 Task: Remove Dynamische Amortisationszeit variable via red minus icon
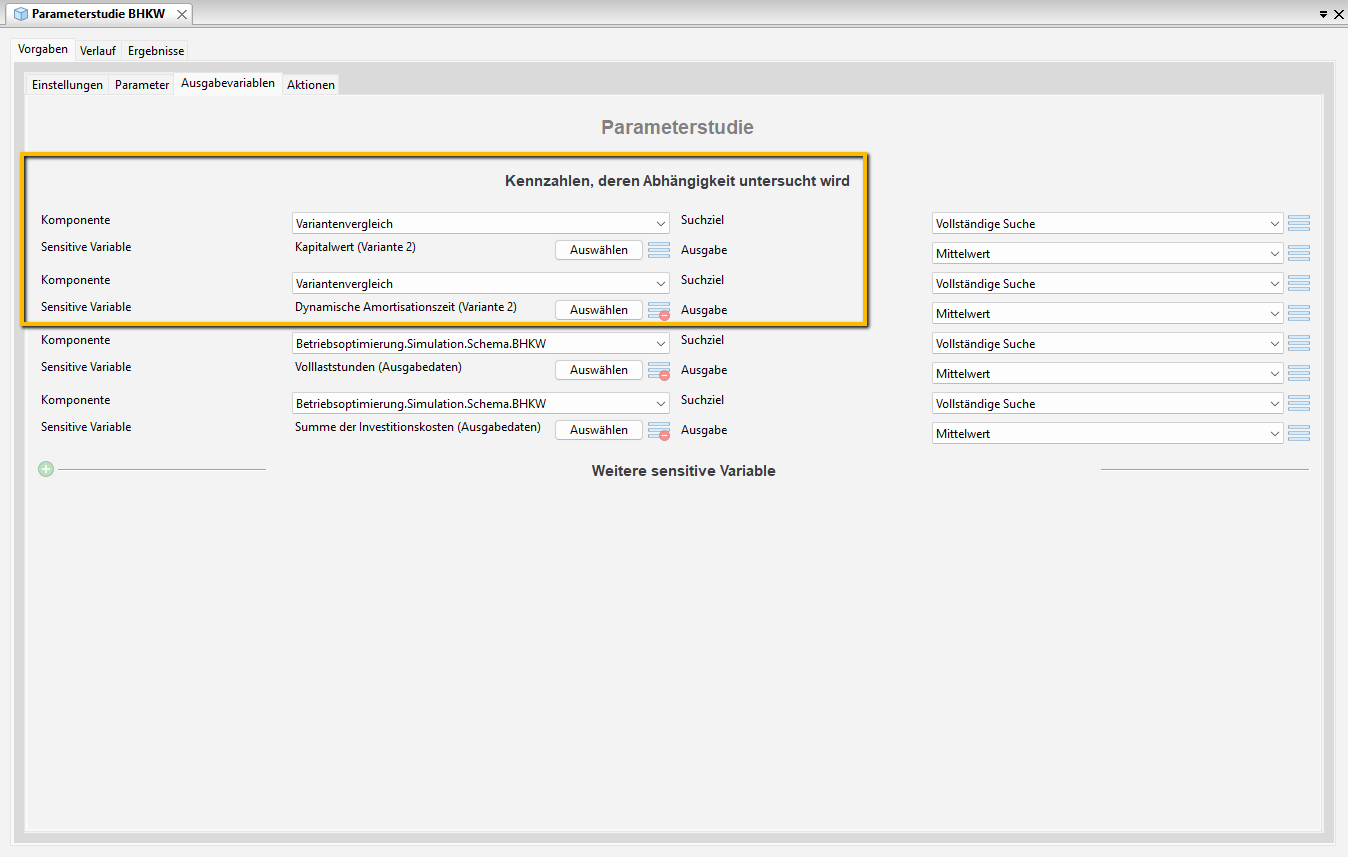pyautogui.click(x=664, y=315)
